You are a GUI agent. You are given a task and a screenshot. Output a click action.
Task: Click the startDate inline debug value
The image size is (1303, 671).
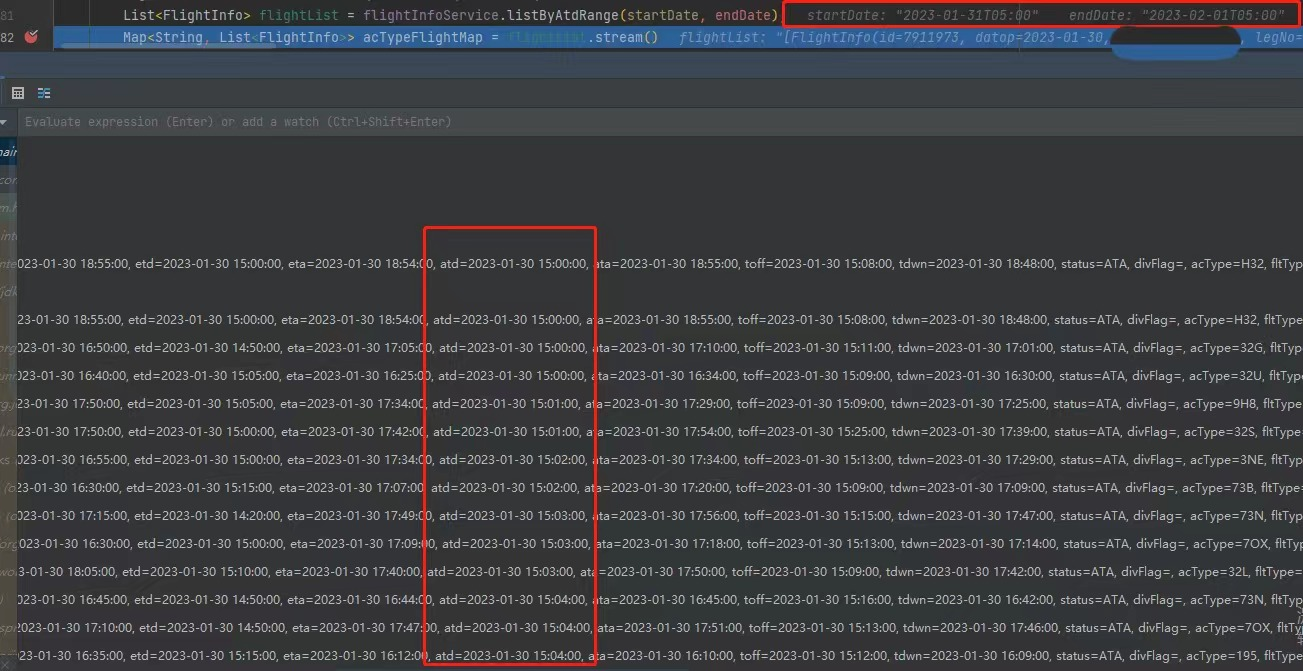922,15
